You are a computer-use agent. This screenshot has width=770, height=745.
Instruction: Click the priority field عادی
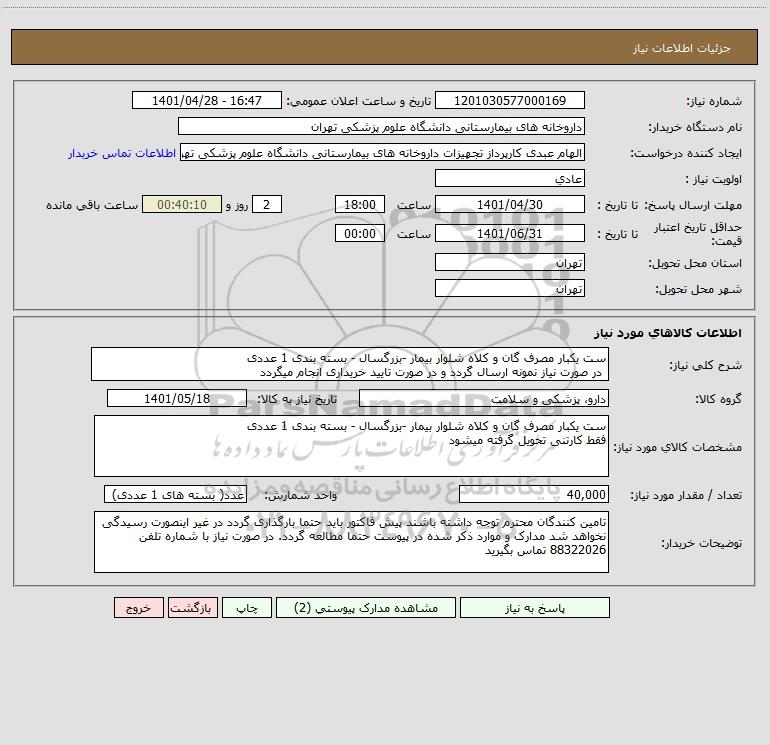(510, 178)
